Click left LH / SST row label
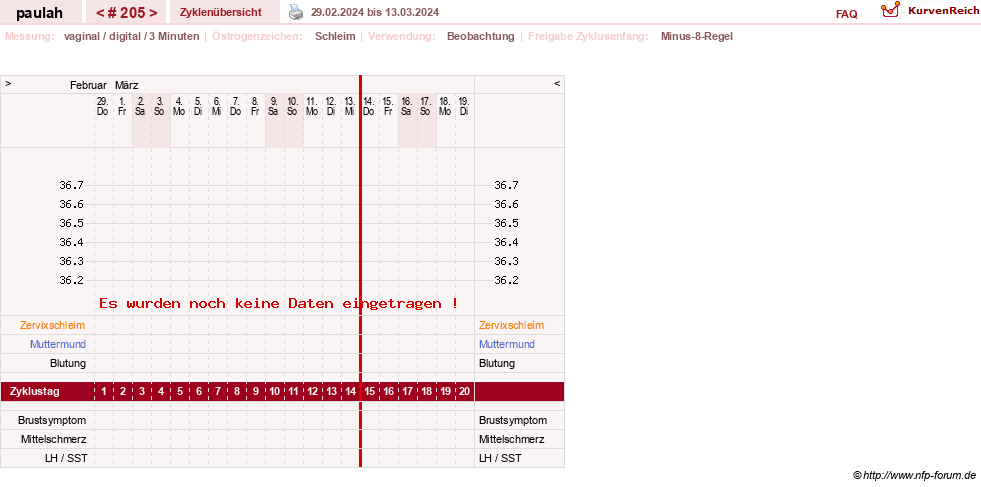Viewport: 981px width, 487px height. [66, 458]
